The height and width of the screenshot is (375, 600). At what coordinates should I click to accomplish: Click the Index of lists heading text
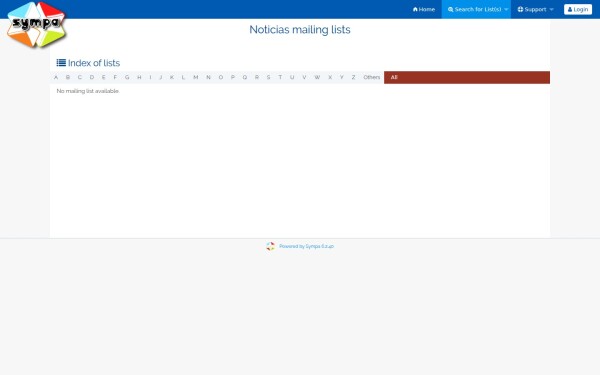(x=94, y=63)
